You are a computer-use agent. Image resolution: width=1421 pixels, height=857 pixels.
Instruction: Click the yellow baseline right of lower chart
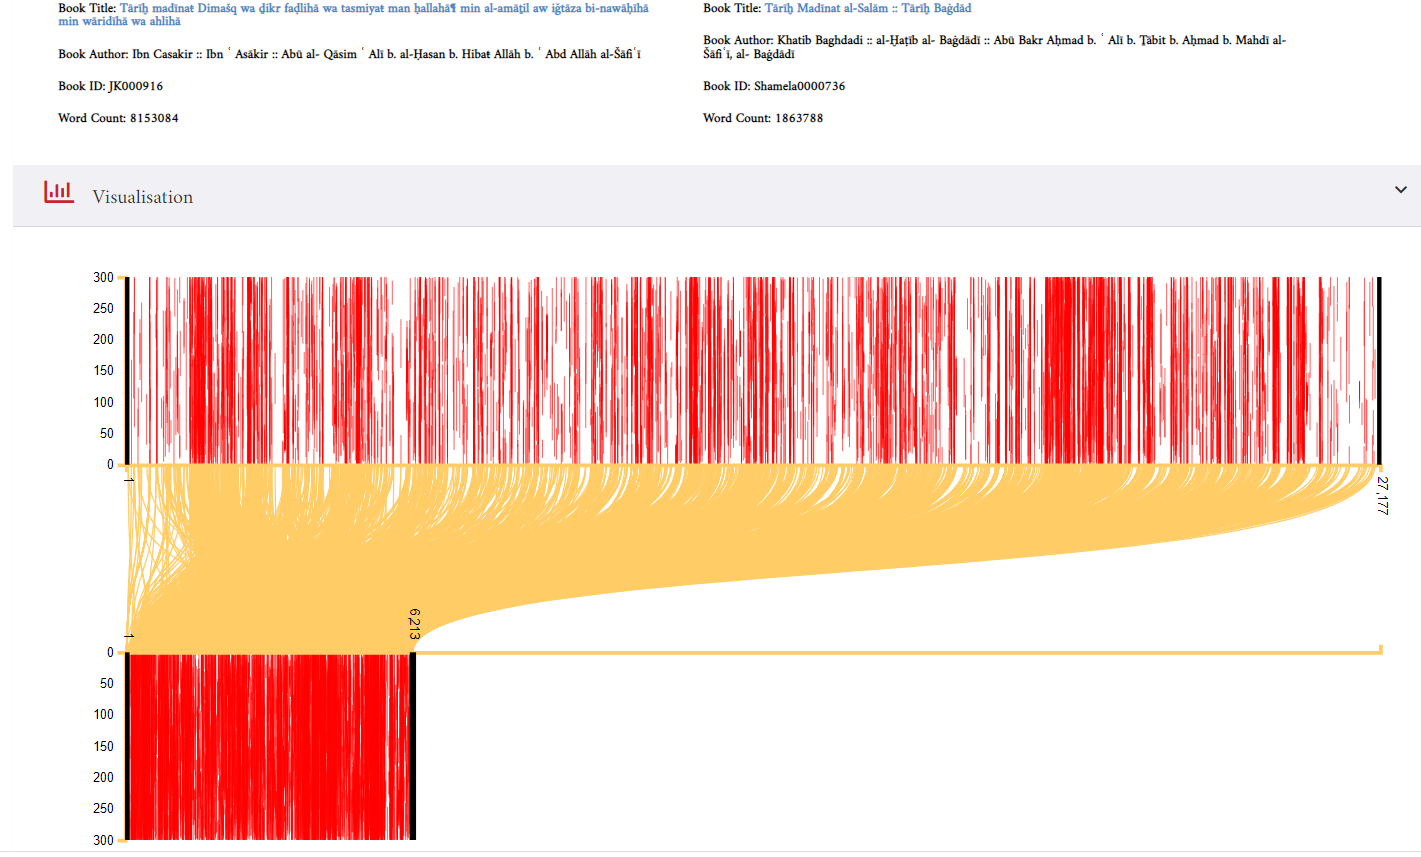pos(900,652)
